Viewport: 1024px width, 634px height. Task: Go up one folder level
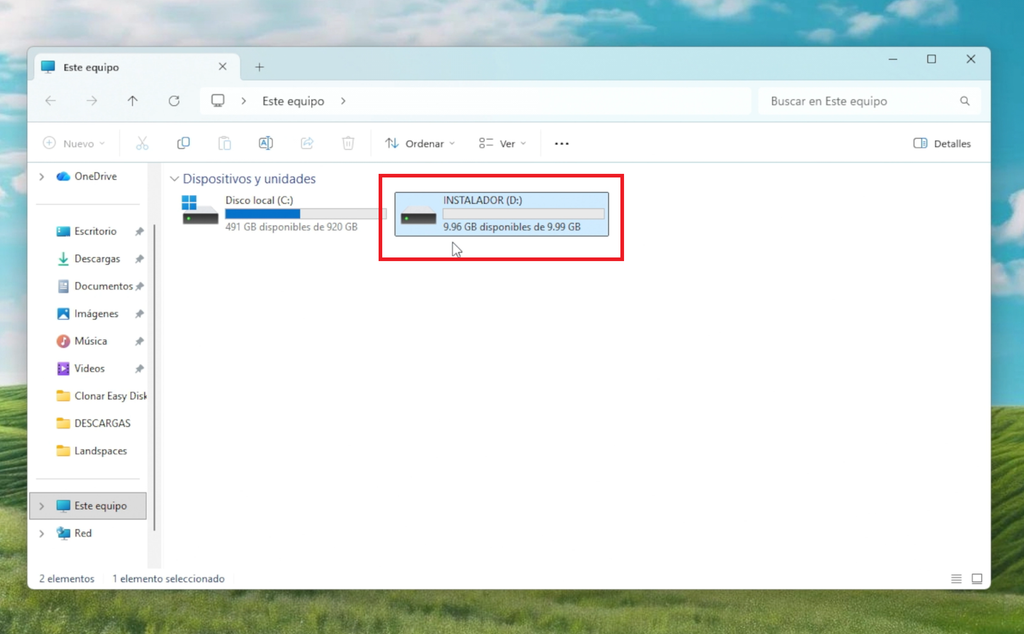pos(133,101)
